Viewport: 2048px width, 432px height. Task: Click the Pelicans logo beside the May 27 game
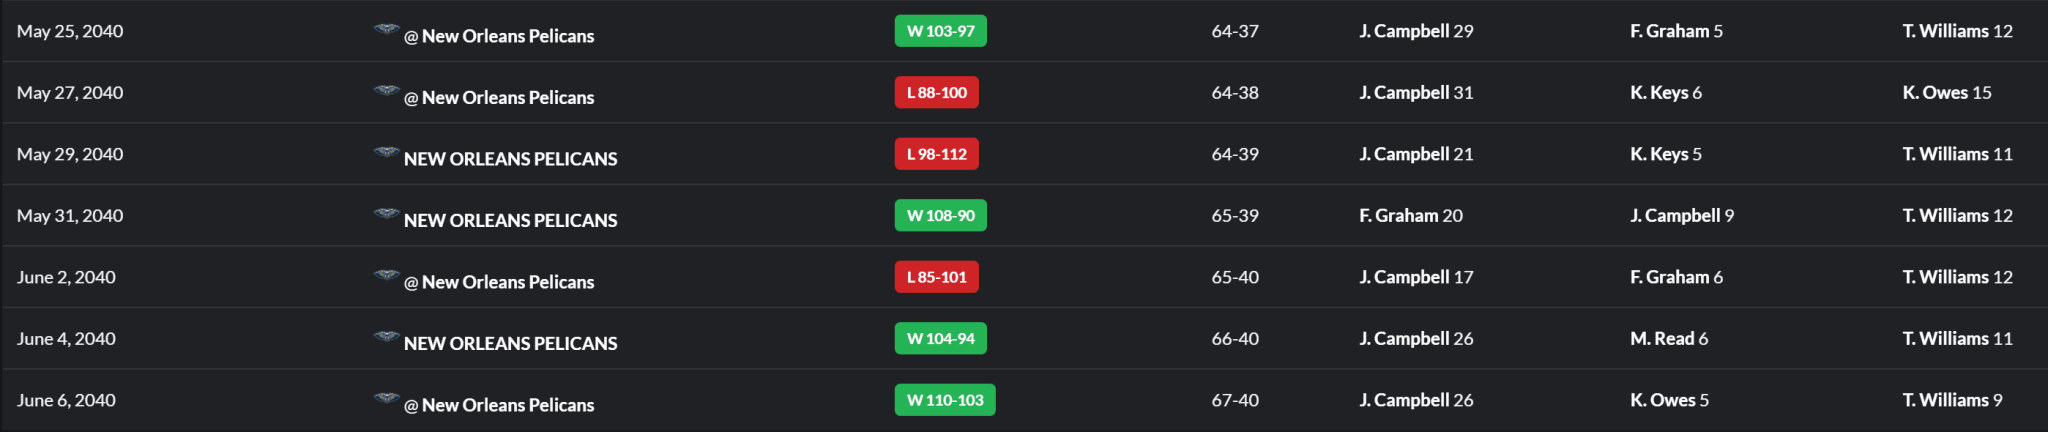click(386, 91)
